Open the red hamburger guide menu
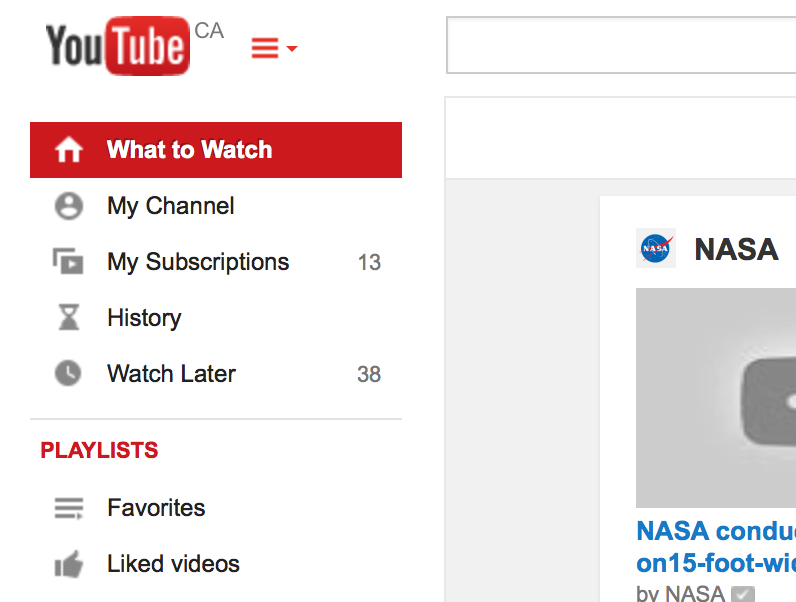796x602 pixels. 274,48
